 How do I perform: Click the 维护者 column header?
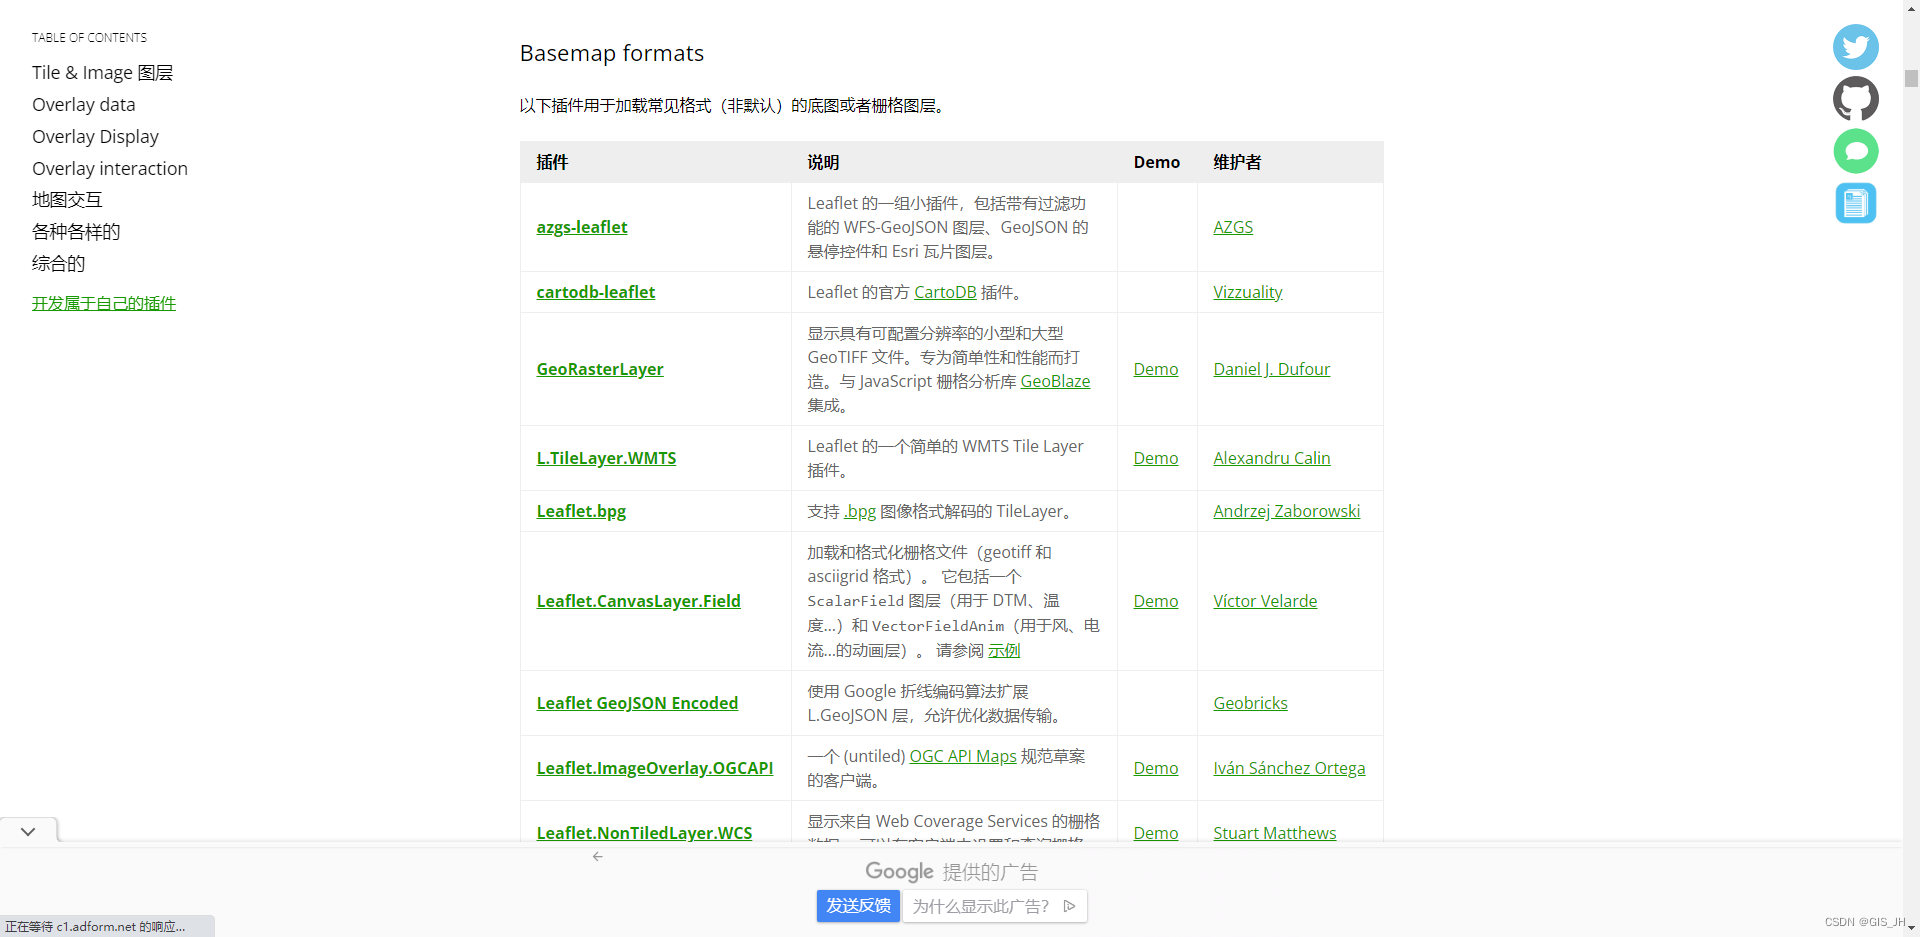[1237, 162]
